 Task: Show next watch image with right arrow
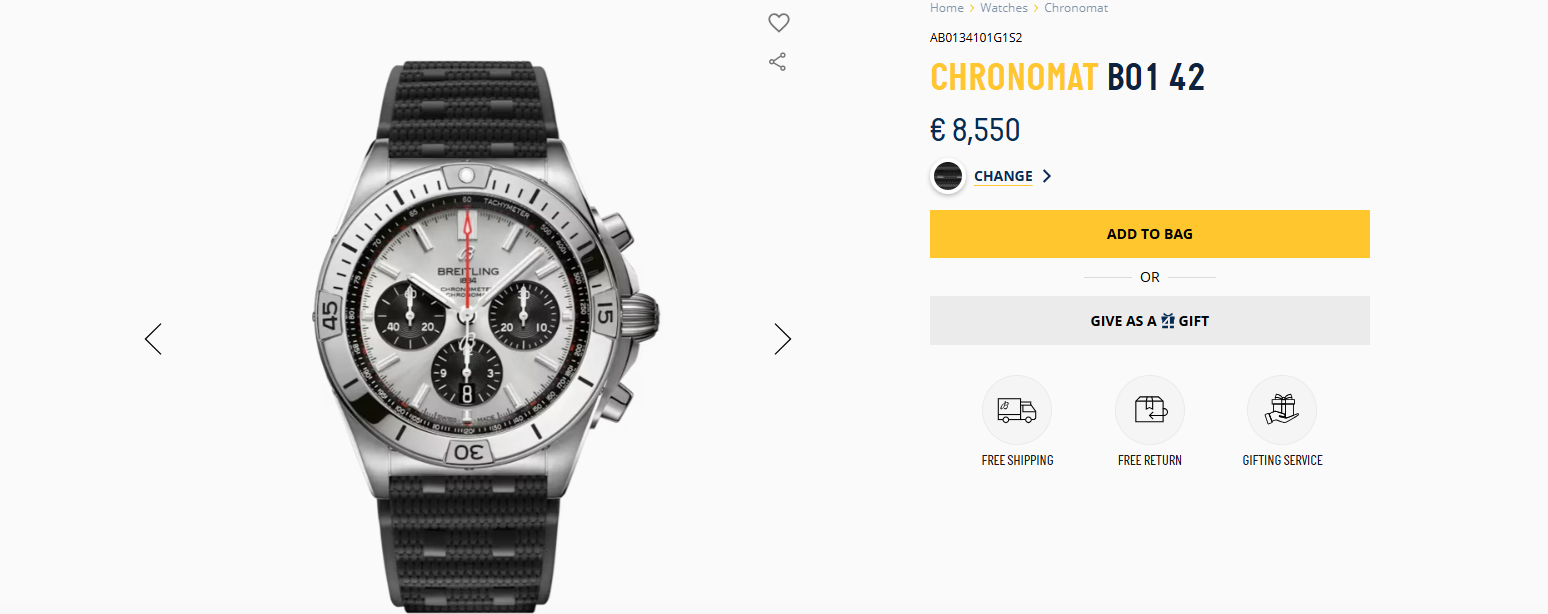point(782,339)
